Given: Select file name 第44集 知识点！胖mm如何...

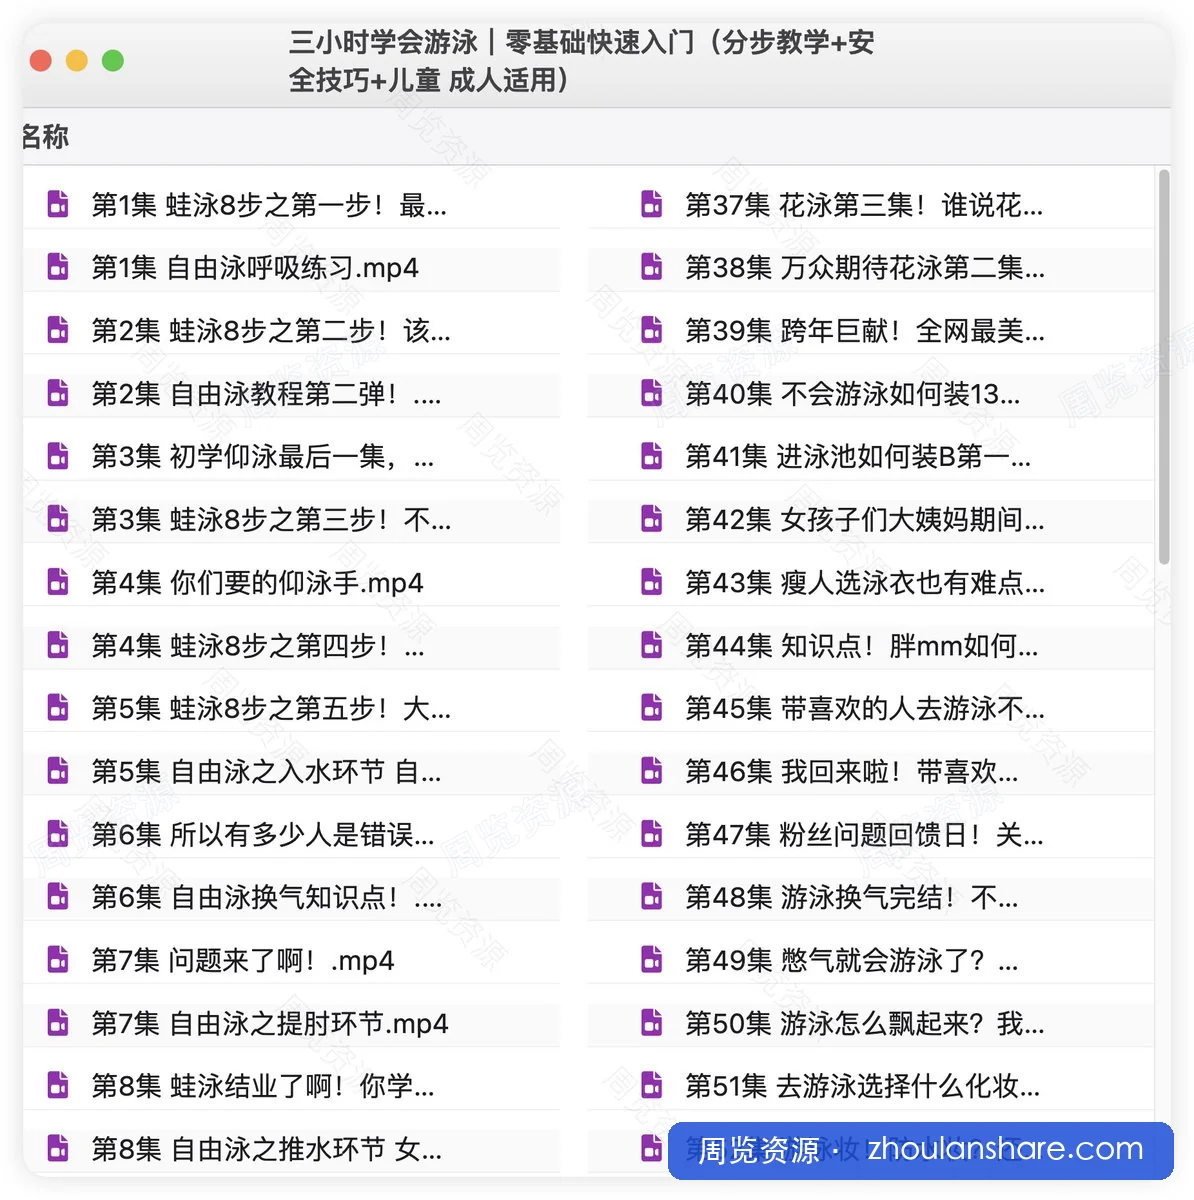Looking at the screenshot, I should (x=862, y=645).
